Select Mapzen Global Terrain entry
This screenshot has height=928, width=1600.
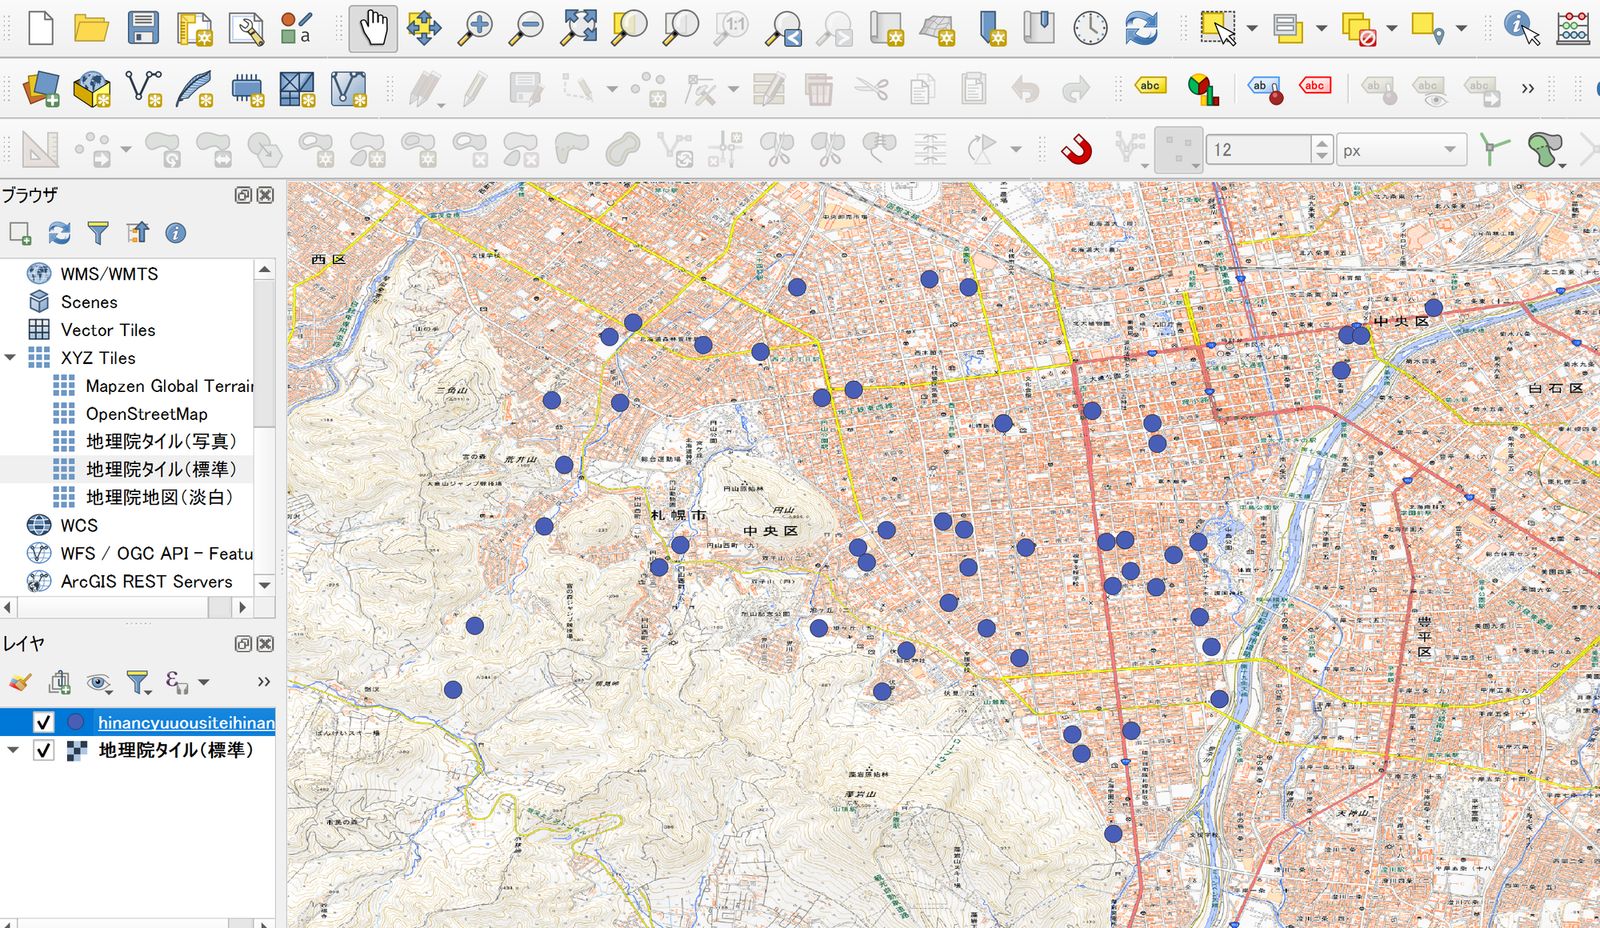coord(169,386)
